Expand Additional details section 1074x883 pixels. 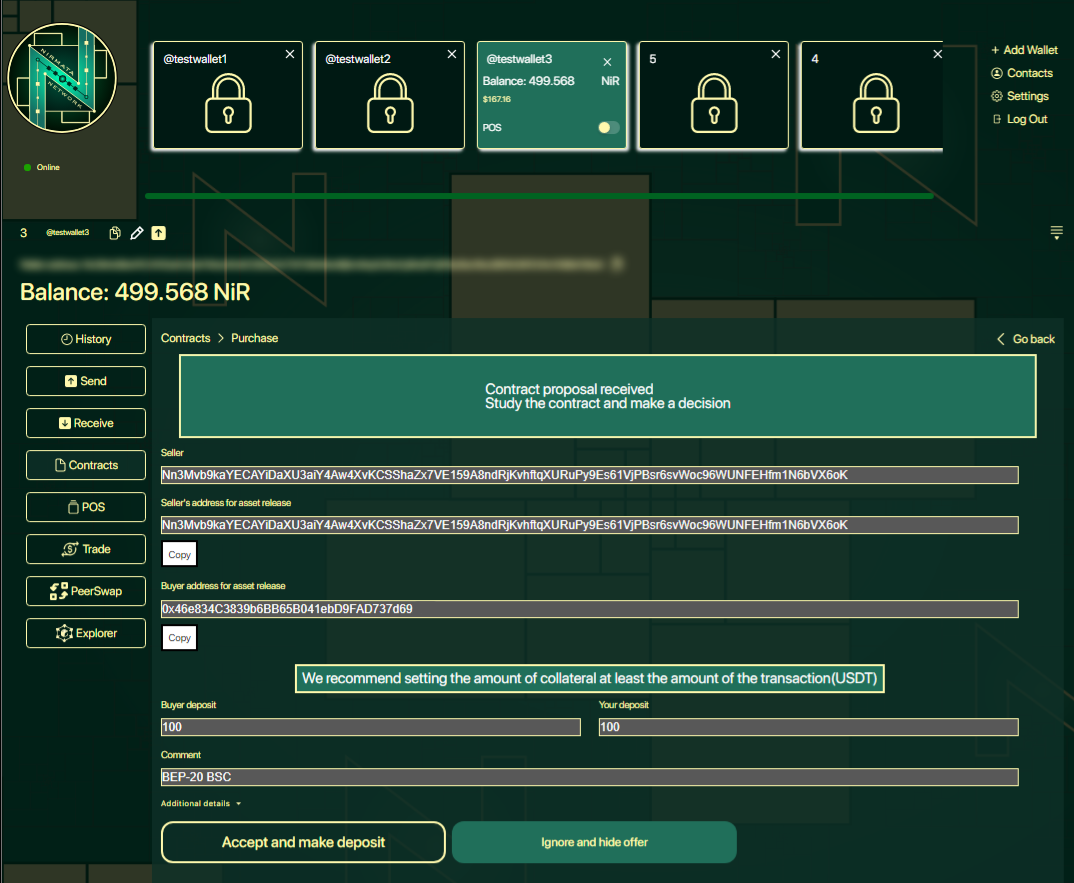(x=201, y=803)
